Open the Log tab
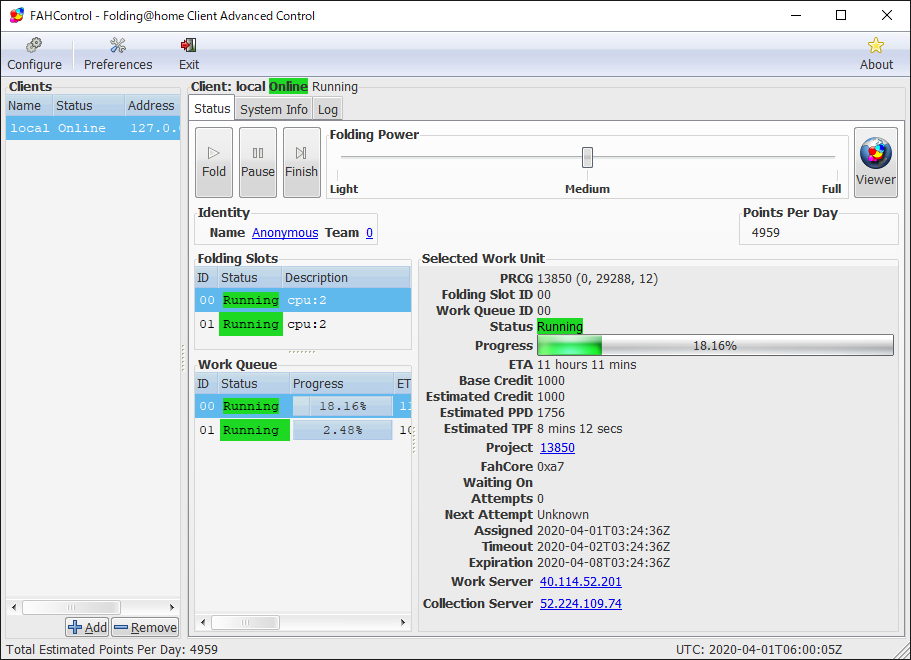The height and width of the screenshot is (660, 911). click(x=328, y=109)
